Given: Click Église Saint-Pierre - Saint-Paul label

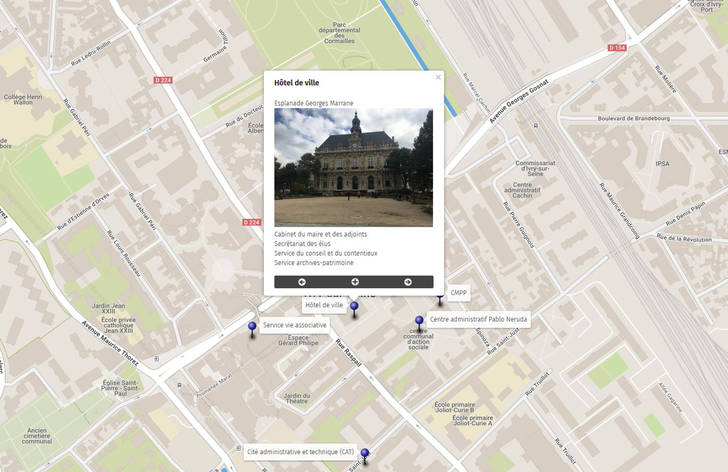Looking at the screenshot, I should point(121,388).
